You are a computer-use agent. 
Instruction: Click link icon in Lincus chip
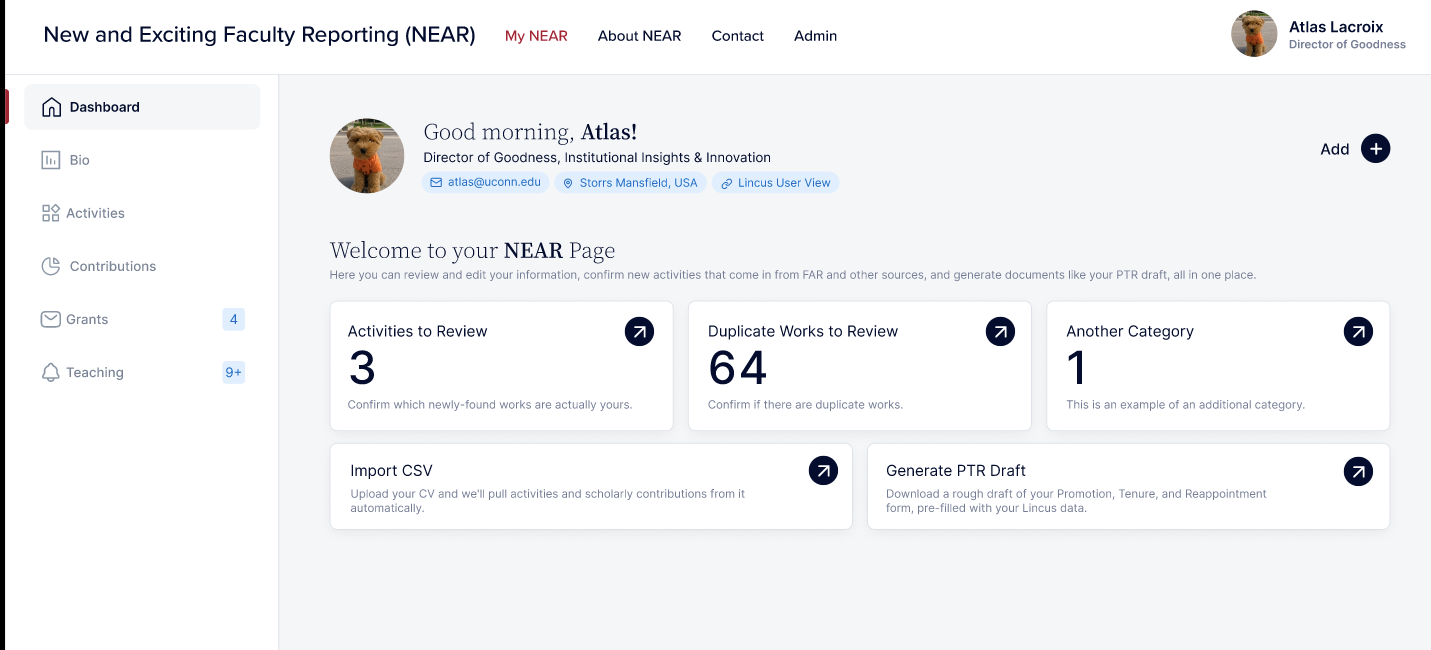coord(726,183)
